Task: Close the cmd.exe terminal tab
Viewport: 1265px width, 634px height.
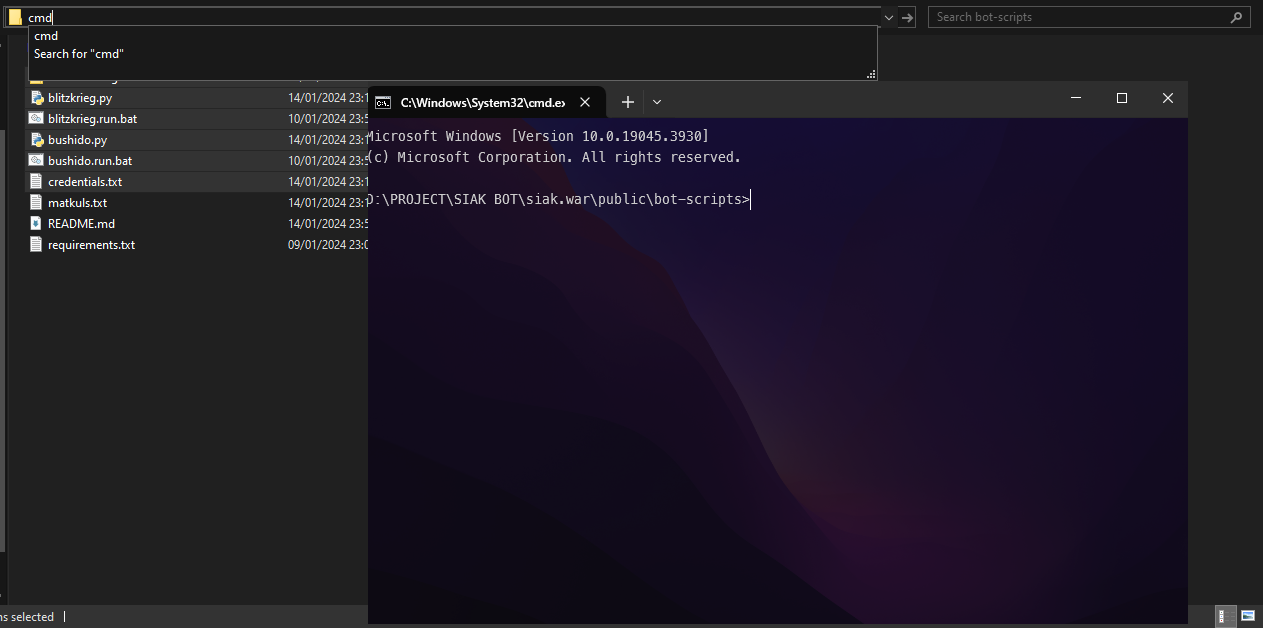Action: (x=586, y=102)
